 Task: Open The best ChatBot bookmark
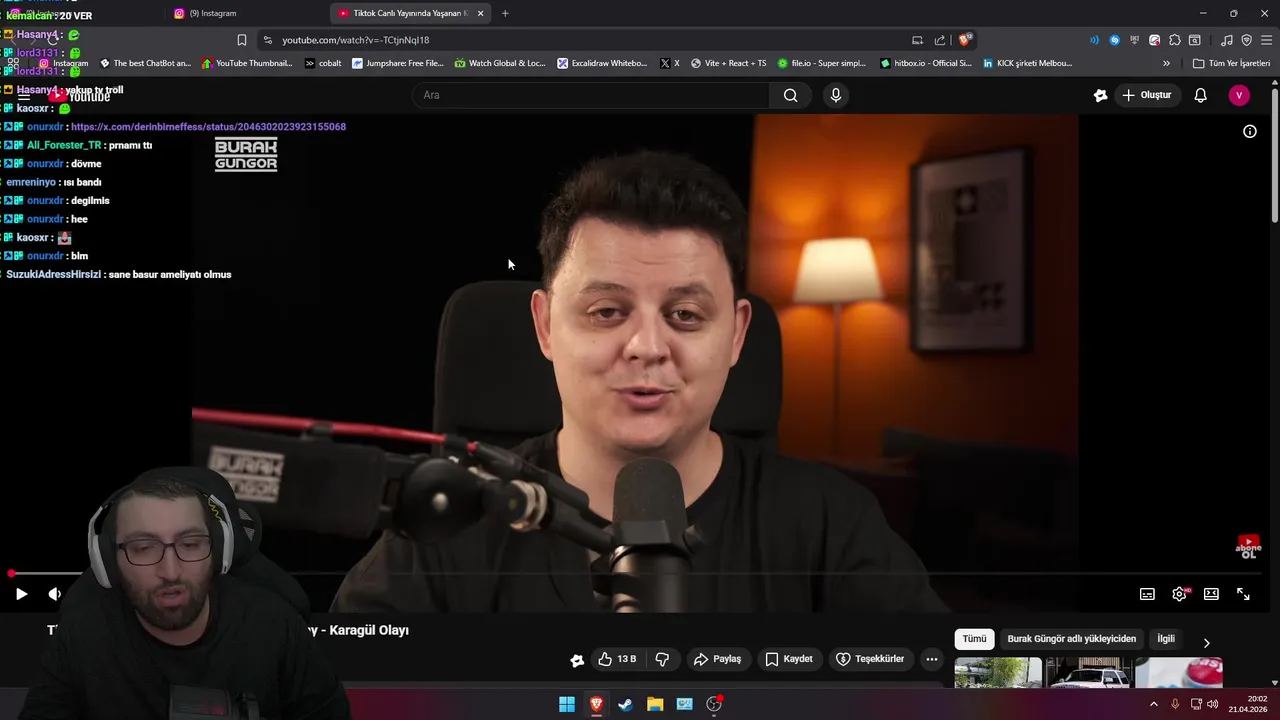tap(146, 63)
